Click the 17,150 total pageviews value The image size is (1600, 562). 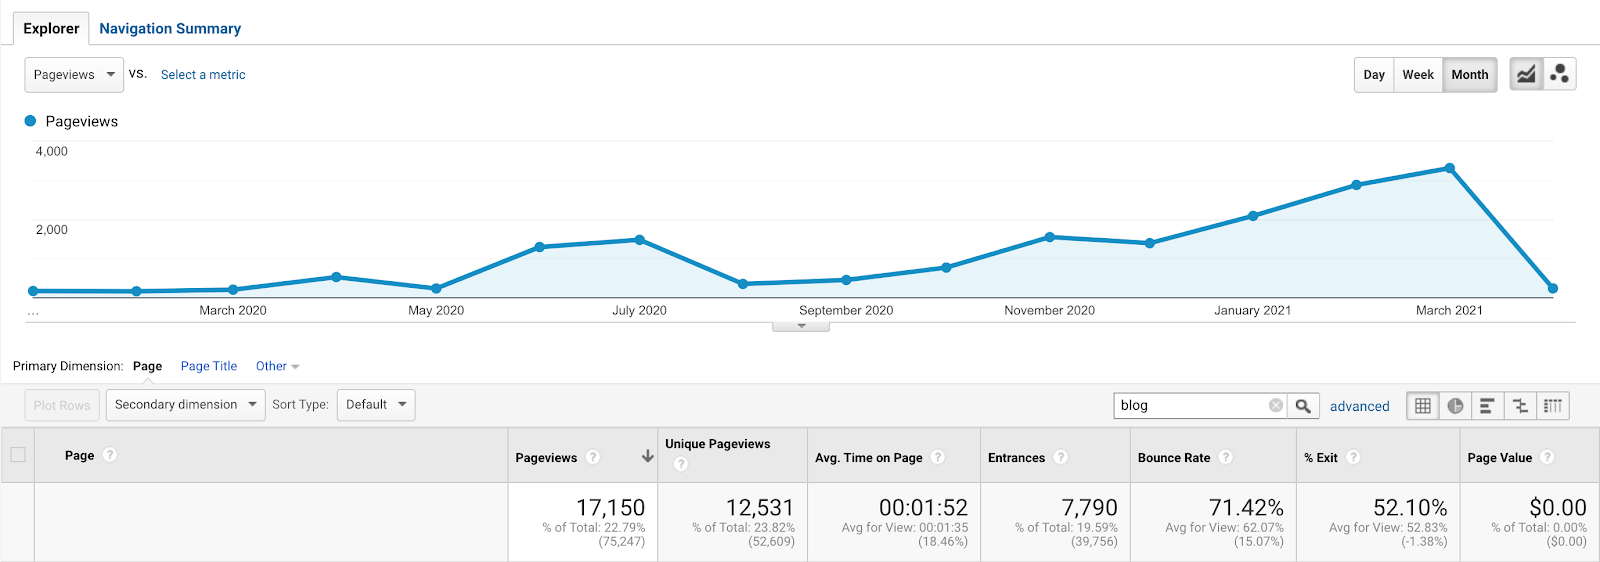pyautogui.click(x=610, y=508)
